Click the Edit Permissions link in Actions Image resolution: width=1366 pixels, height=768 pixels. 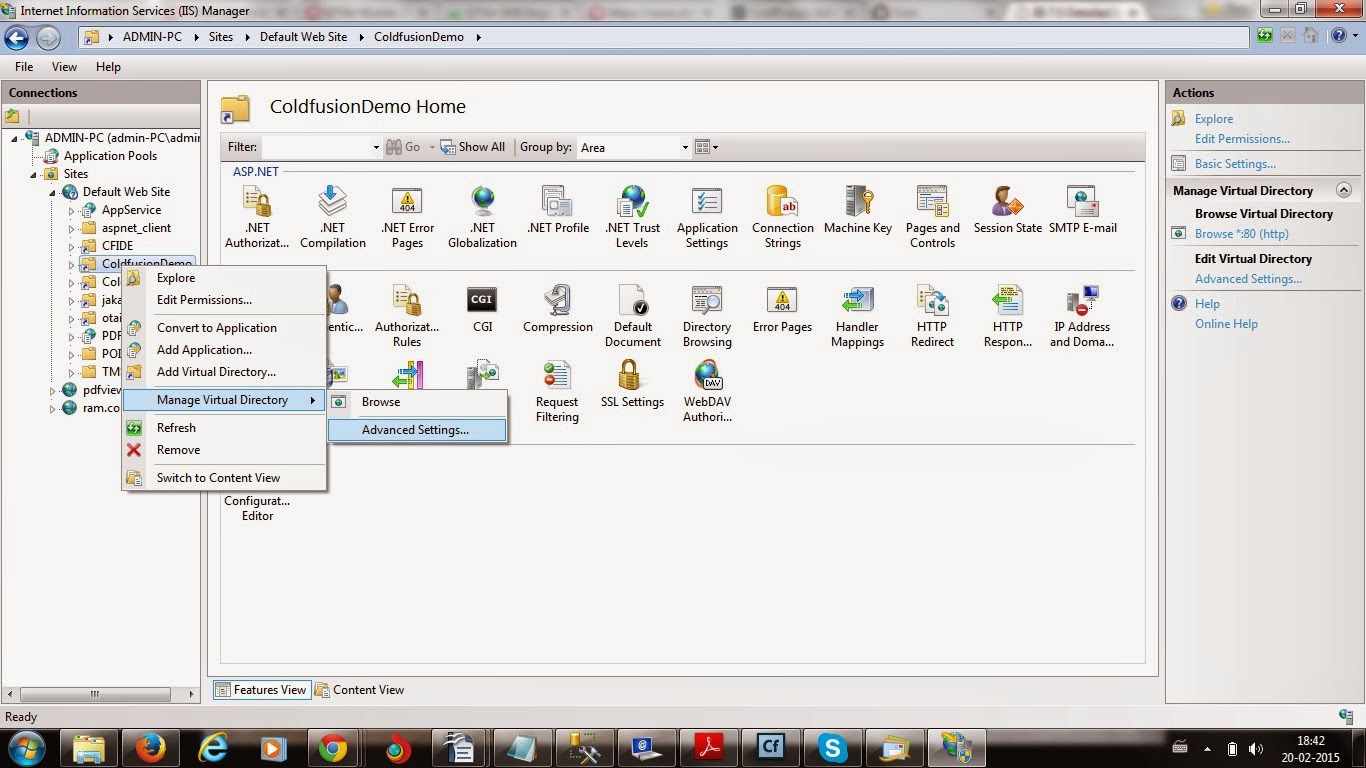[1242, 139]
